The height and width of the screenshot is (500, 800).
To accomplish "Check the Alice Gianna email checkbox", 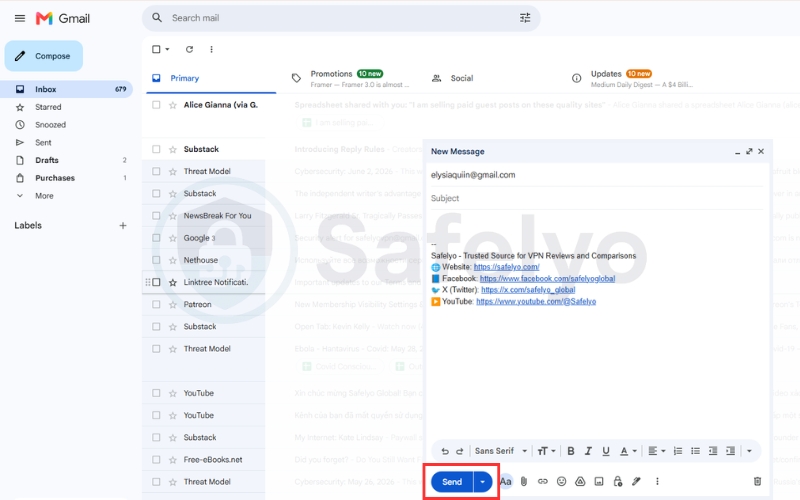I will 156,105.
